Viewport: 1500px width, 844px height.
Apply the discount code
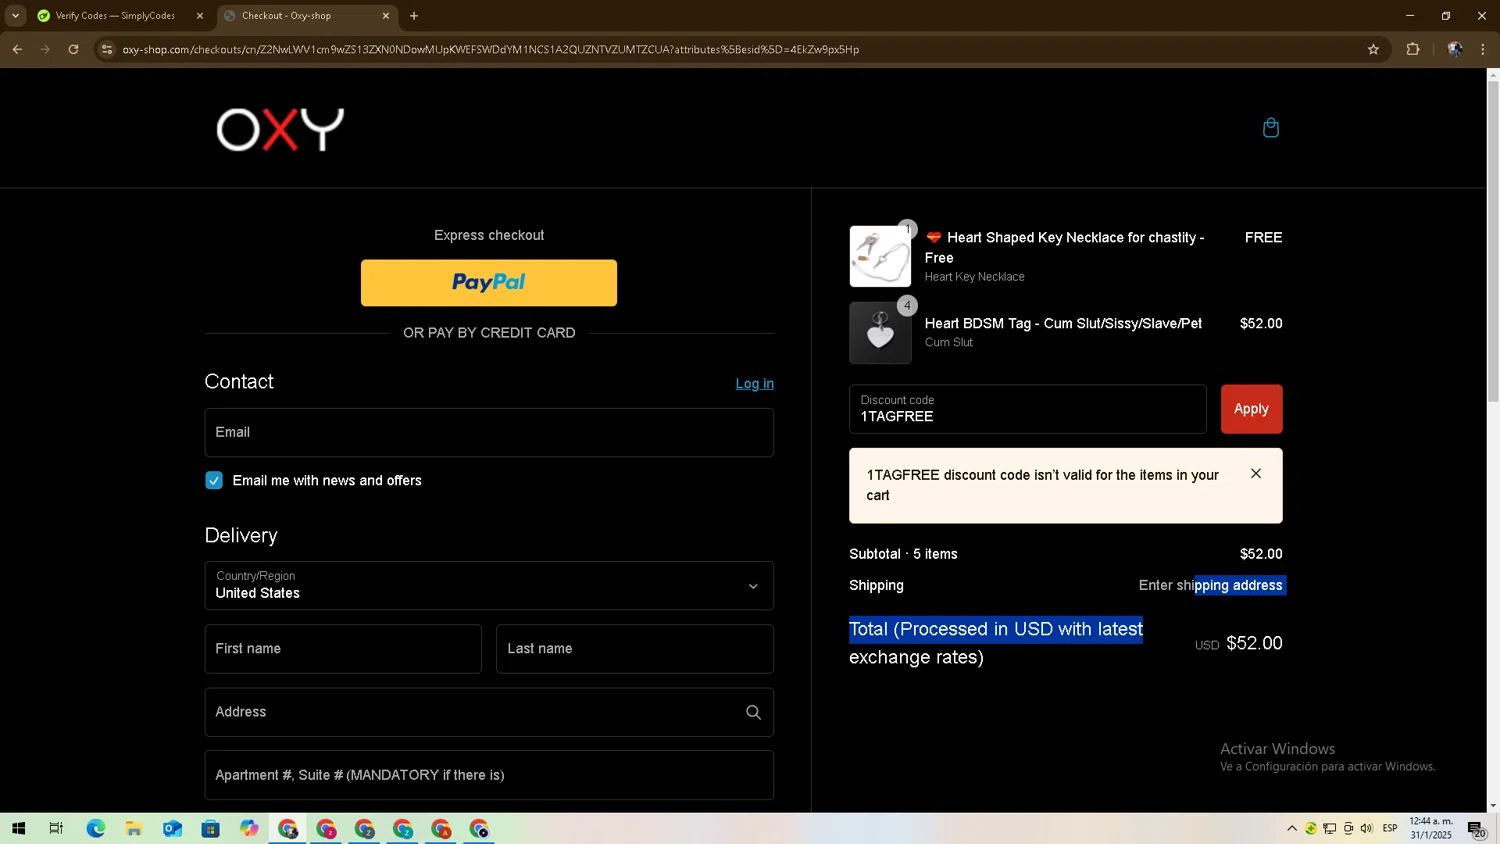[1251, 409]
